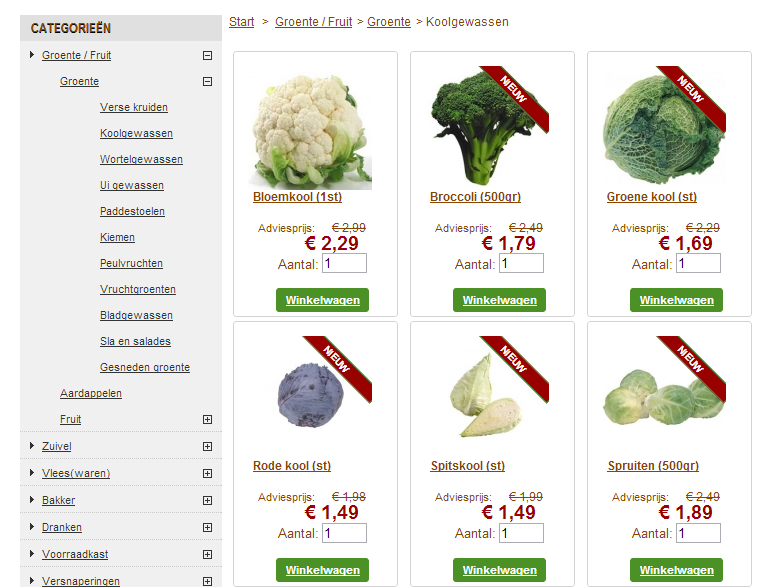Expand the Bakker category plus icon

pyautogui.click(x=207, y=500)
